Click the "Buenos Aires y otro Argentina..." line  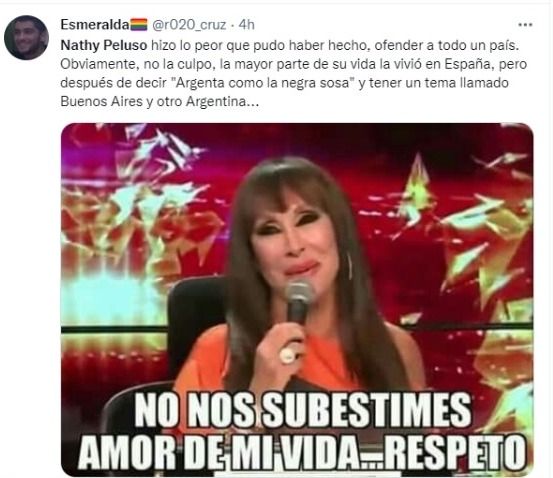pyautogui.click(x=160, y=102)
